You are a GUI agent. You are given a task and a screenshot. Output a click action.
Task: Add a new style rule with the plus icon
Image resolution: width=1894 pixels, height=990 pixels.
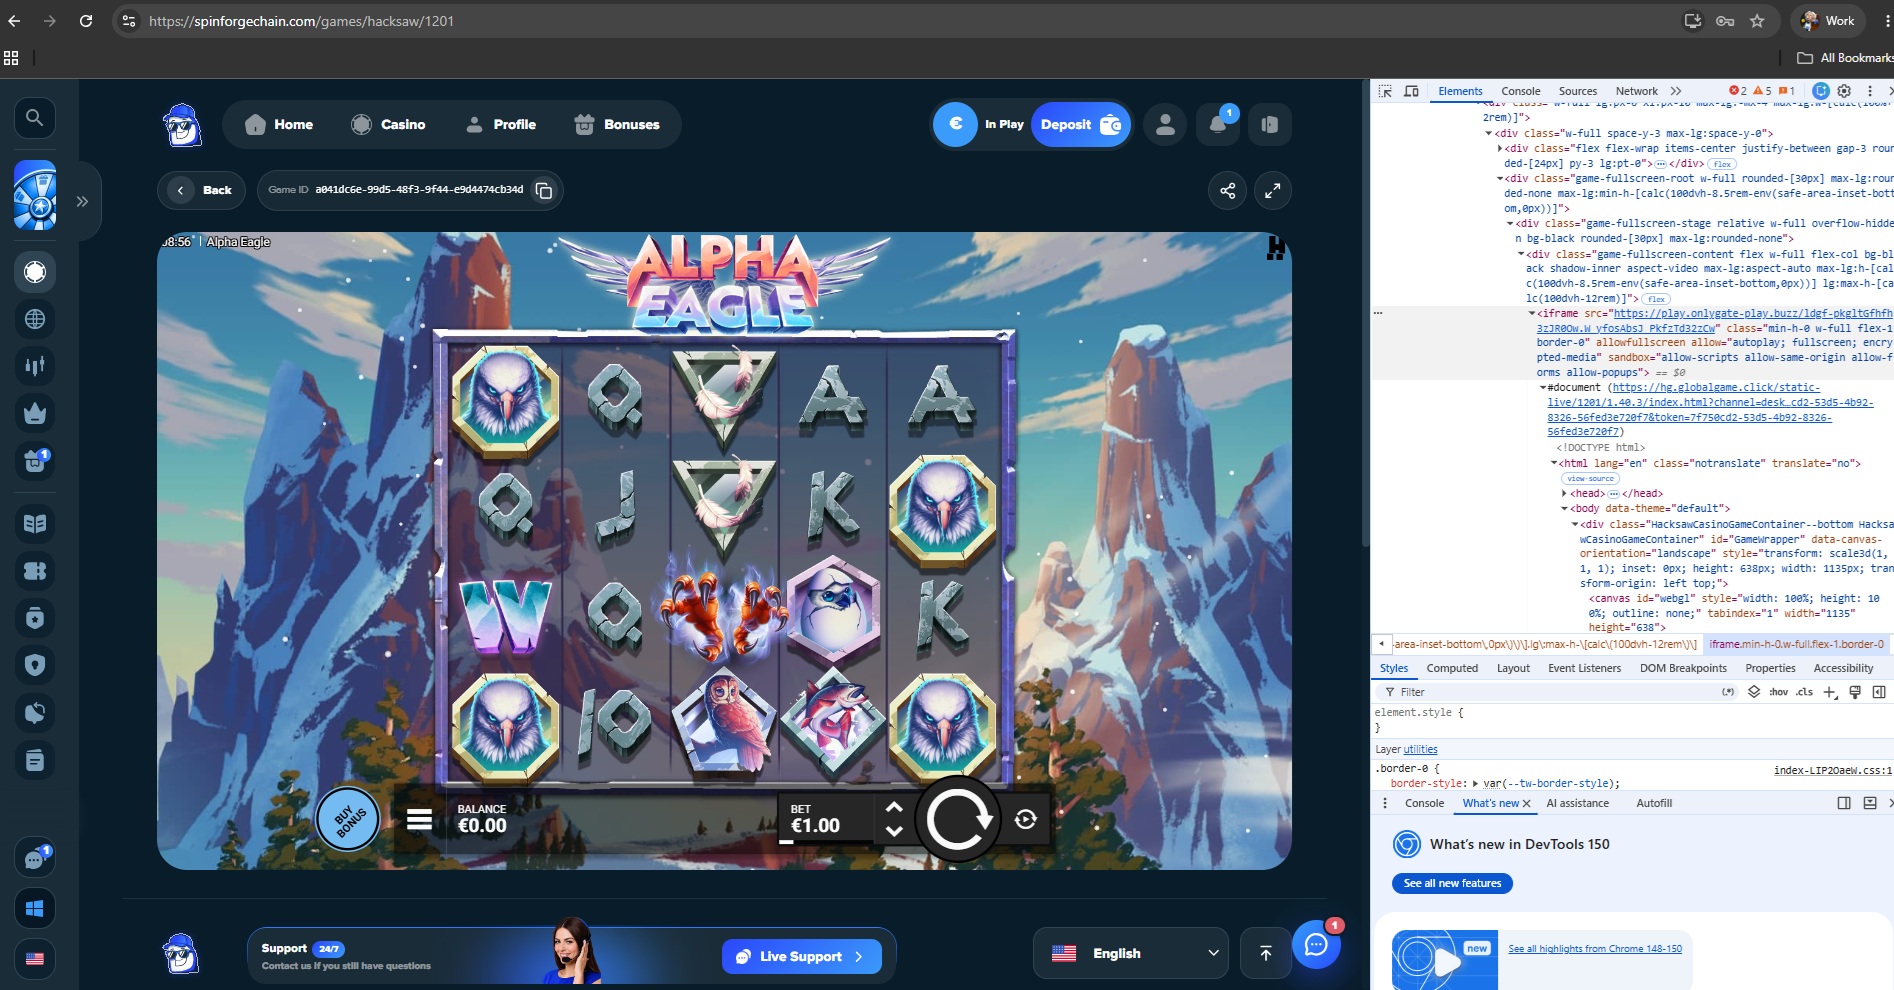tap(1830, 692)
